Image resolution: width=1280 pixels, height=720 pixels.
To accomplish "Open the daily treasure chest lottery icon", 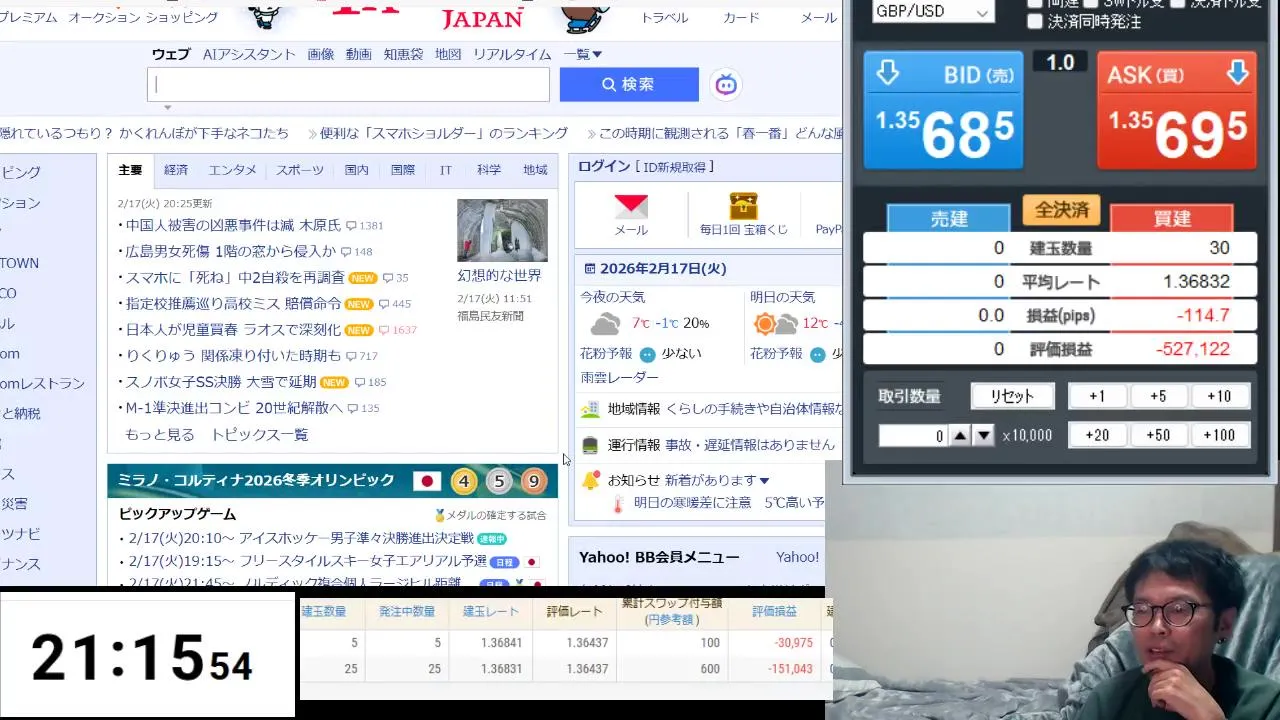I will (x=743, y=206).
